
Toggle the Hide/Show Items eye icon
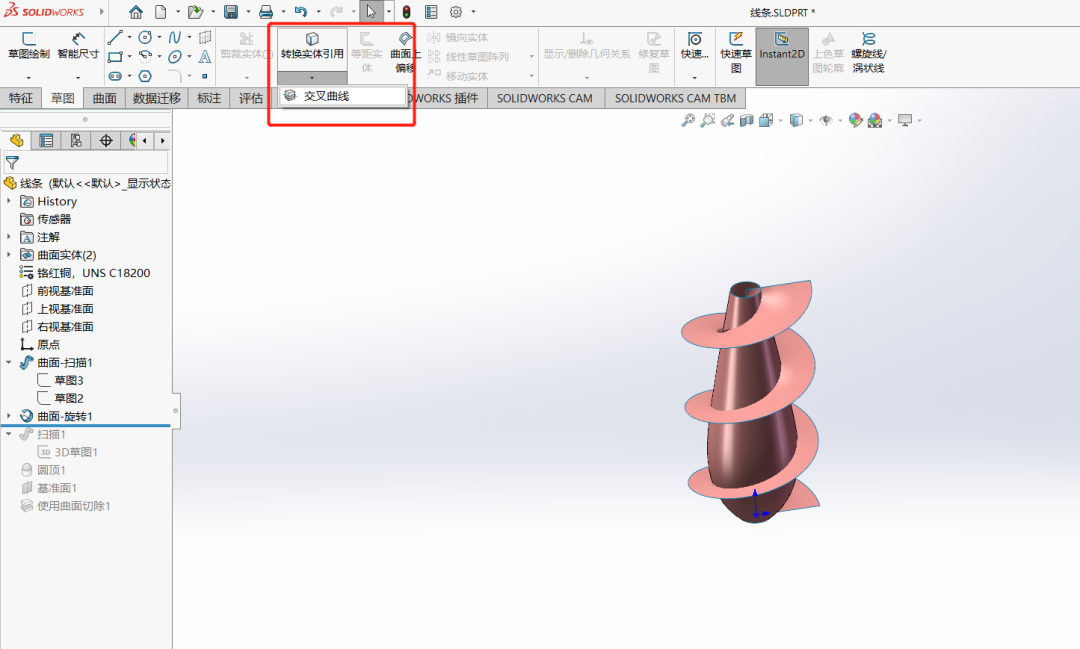pos(825,120)
